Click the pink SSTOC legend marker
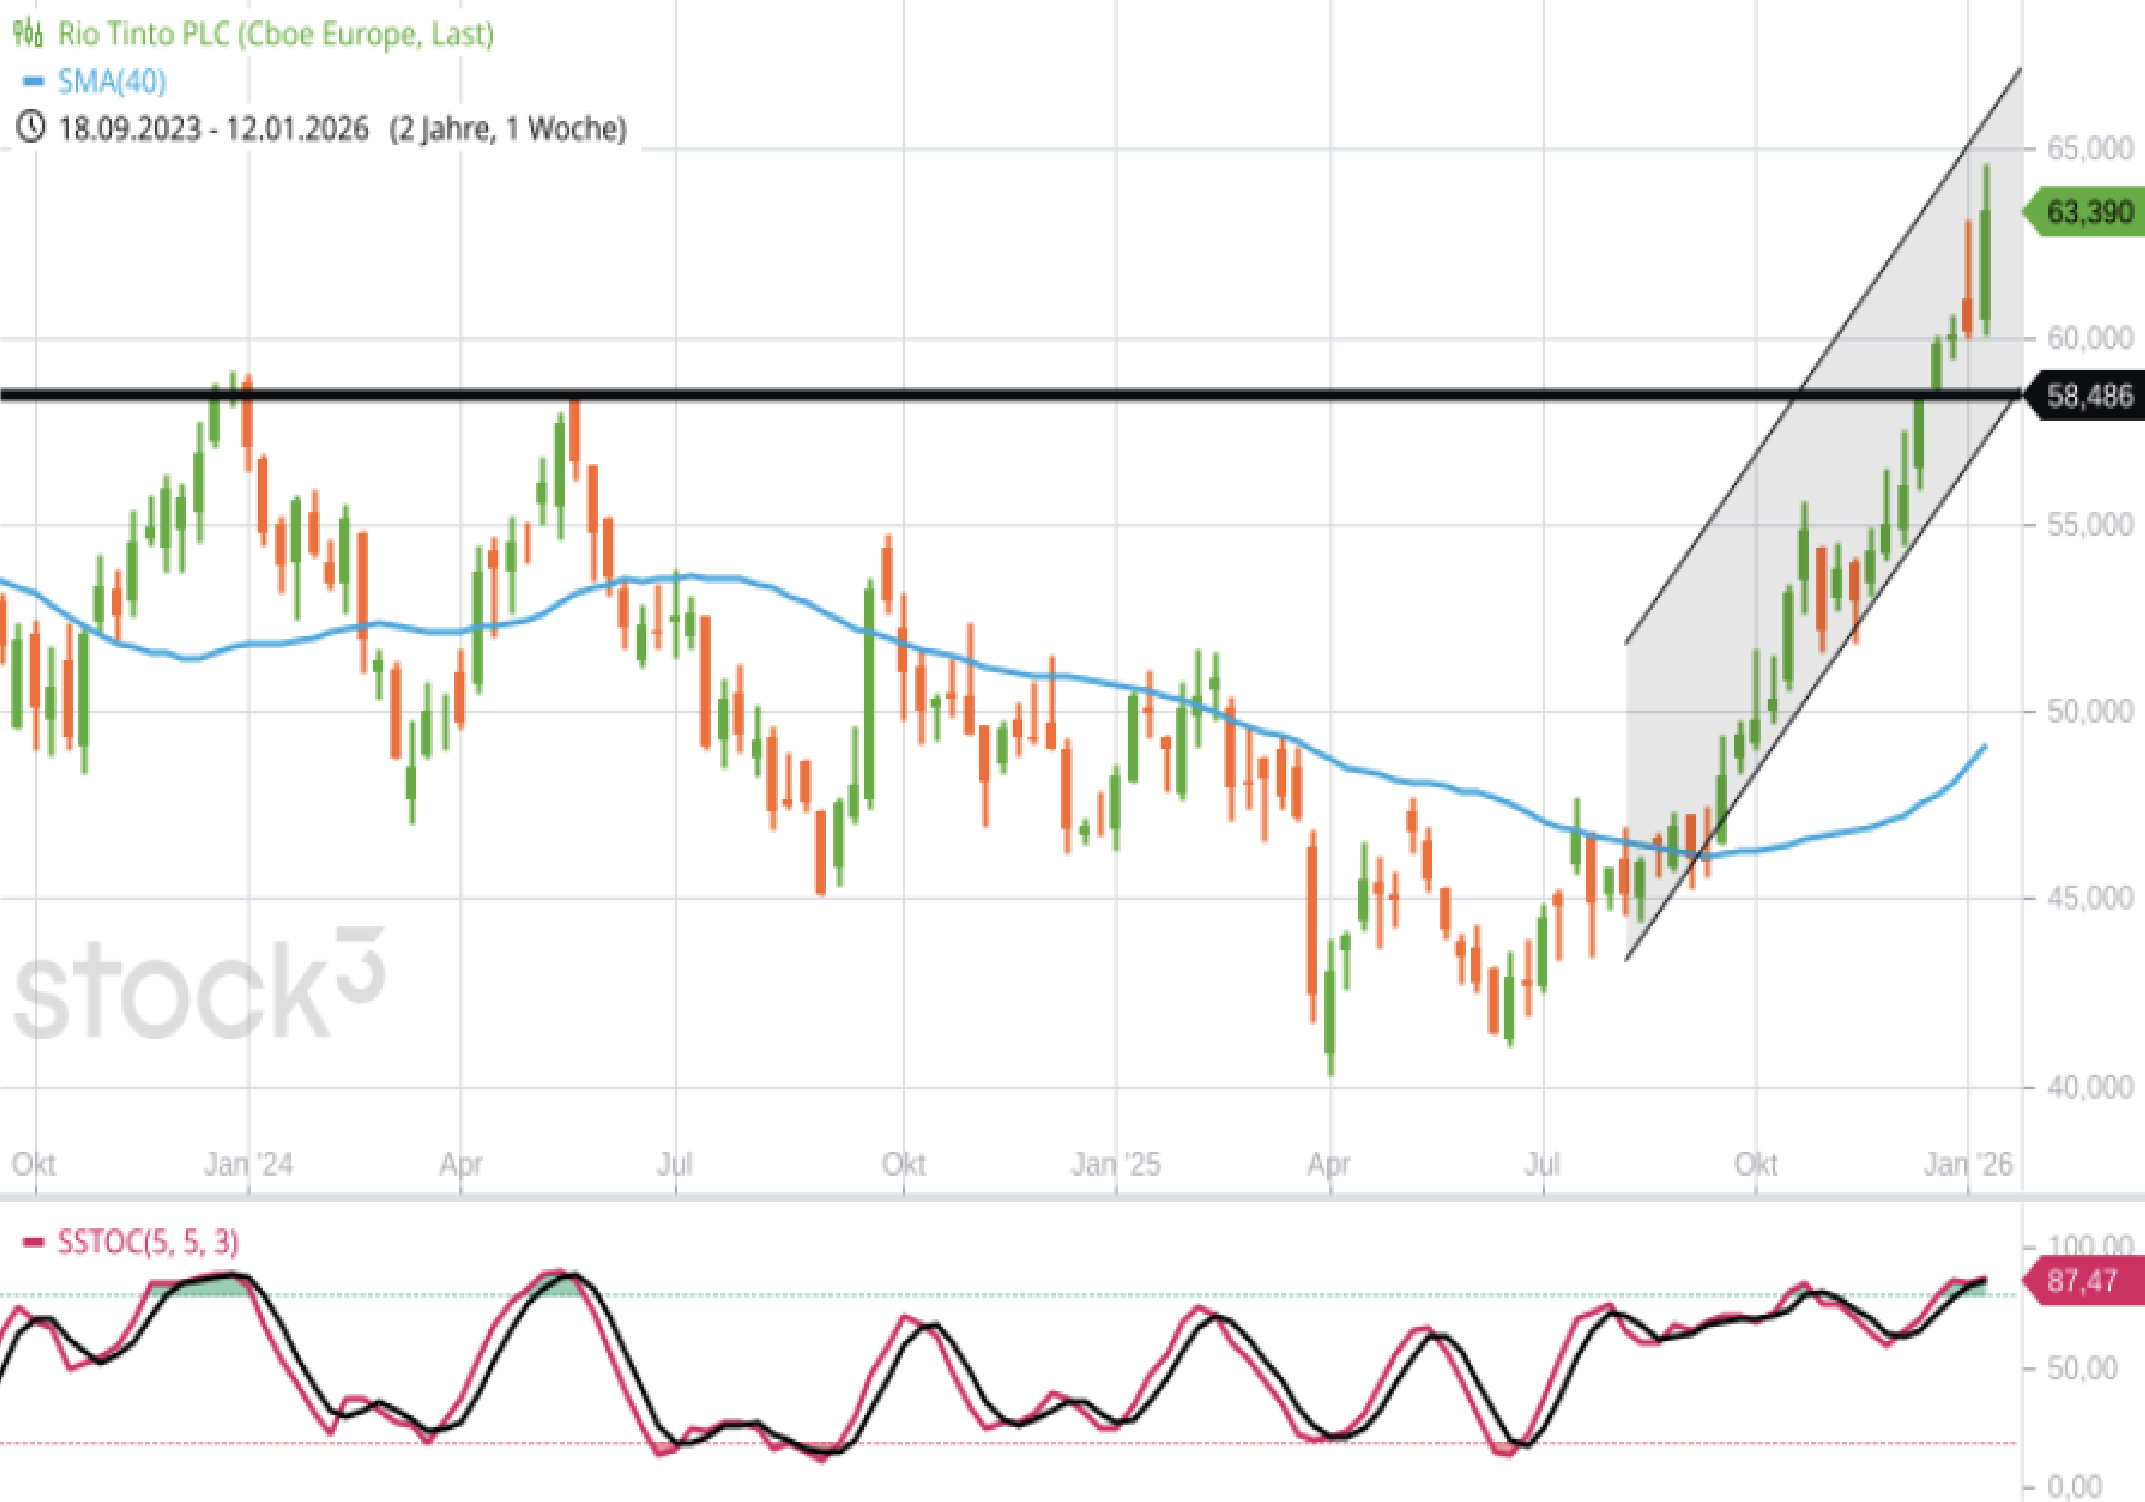Image resolution: width=2145 pixels, height=1502 pixels. [33, 1242]
